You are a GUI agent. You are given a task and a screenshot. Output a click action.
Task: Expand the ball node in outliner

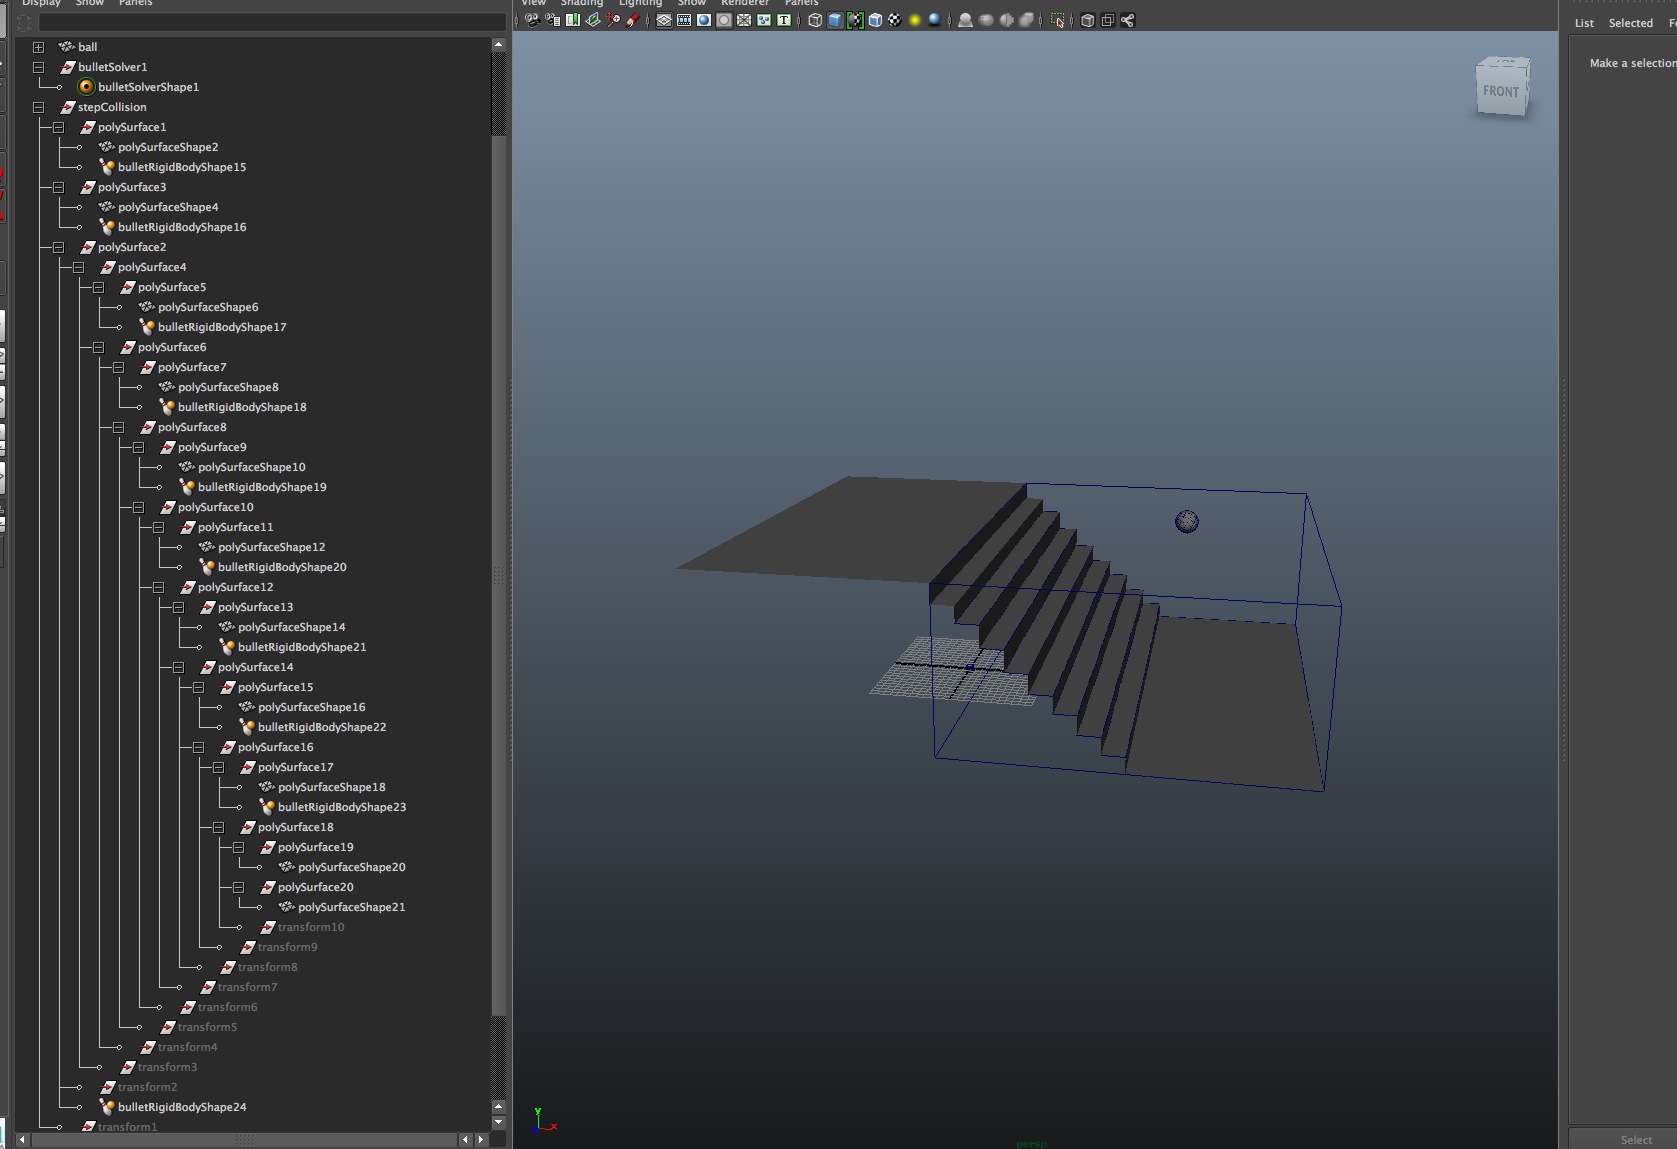38,47
